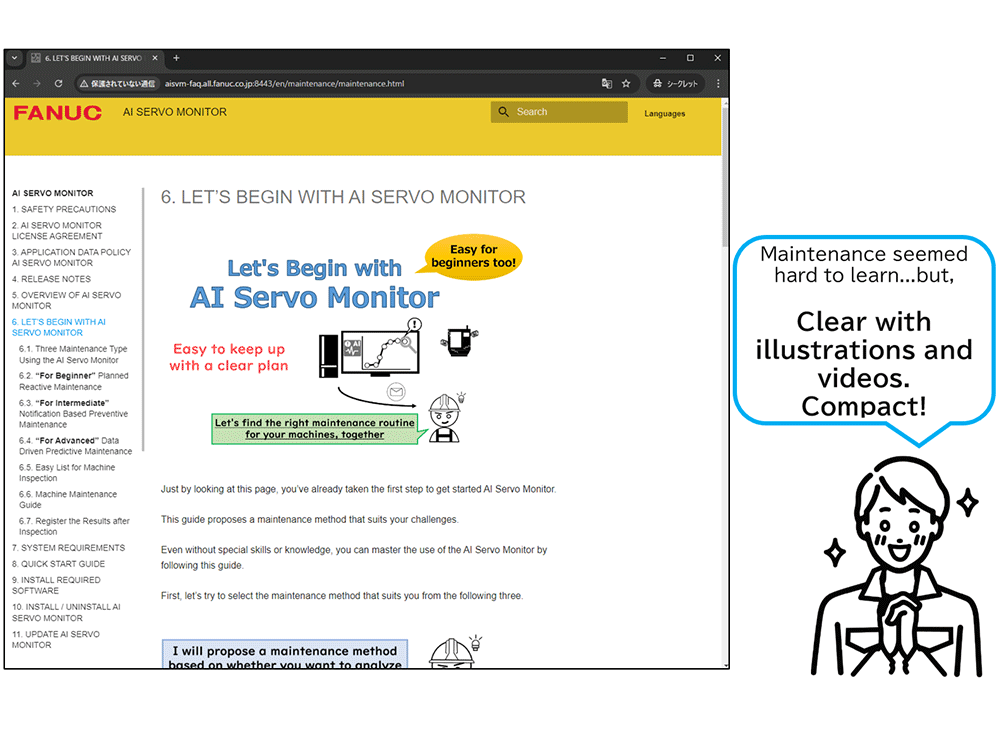Focus the address bar URL
Screen dimensions: 1000x750
(x=284, y=84)
